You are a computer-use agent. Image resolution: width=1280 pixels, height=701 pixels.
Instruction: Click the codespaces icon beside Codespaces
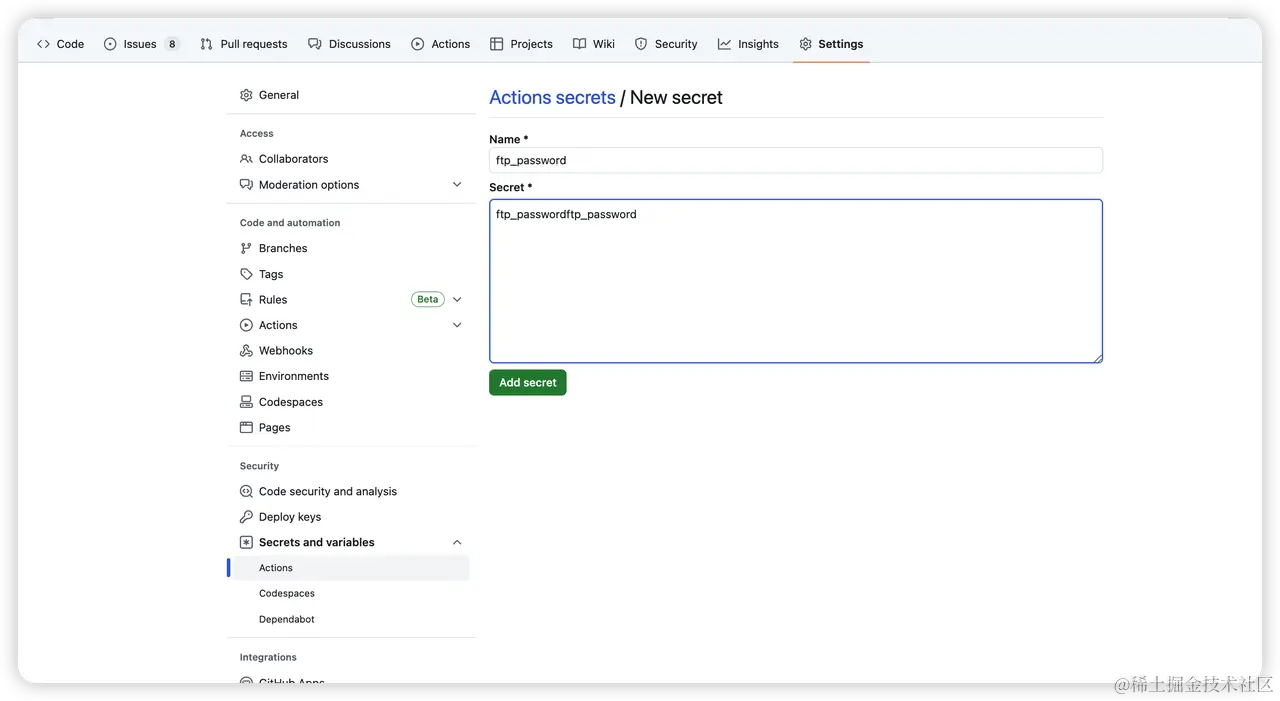click(x=246, y=402)
